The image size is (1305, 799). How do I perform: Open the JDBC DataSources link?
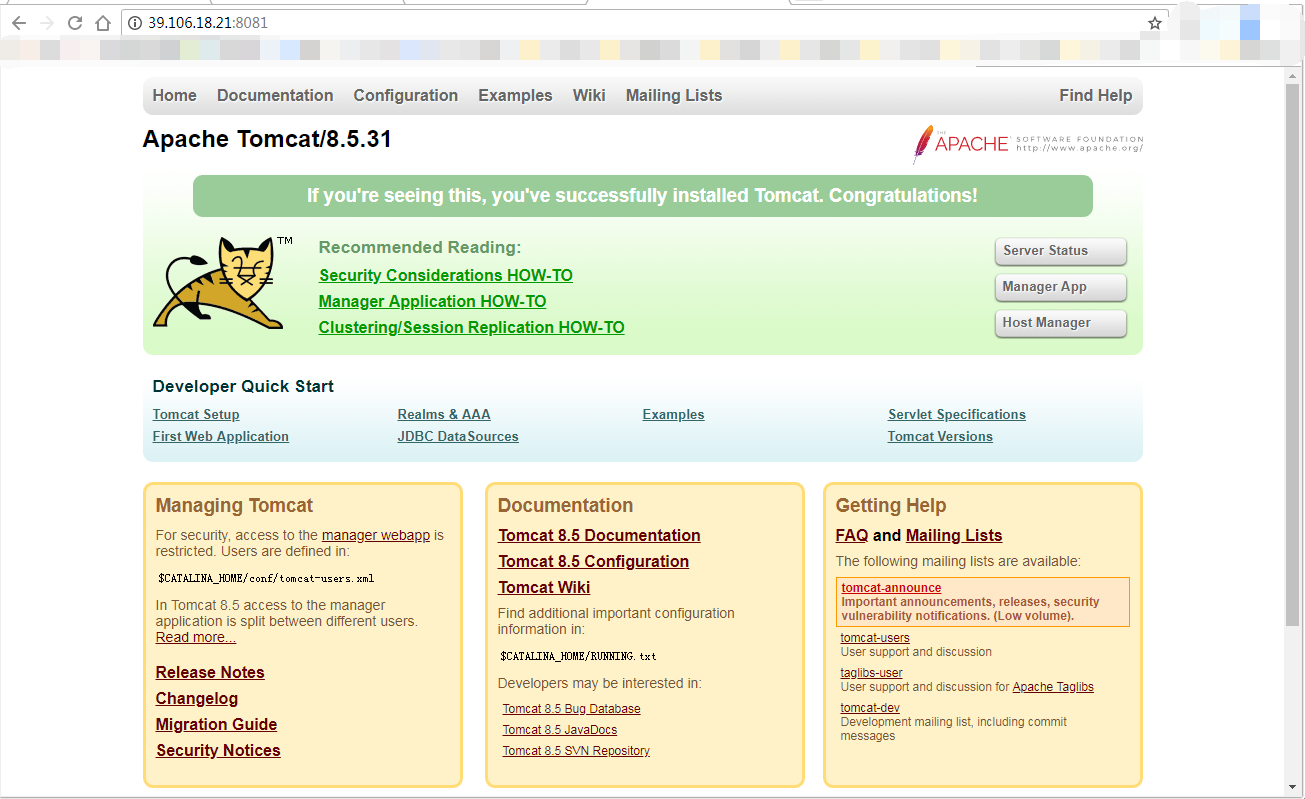[458, 436]
